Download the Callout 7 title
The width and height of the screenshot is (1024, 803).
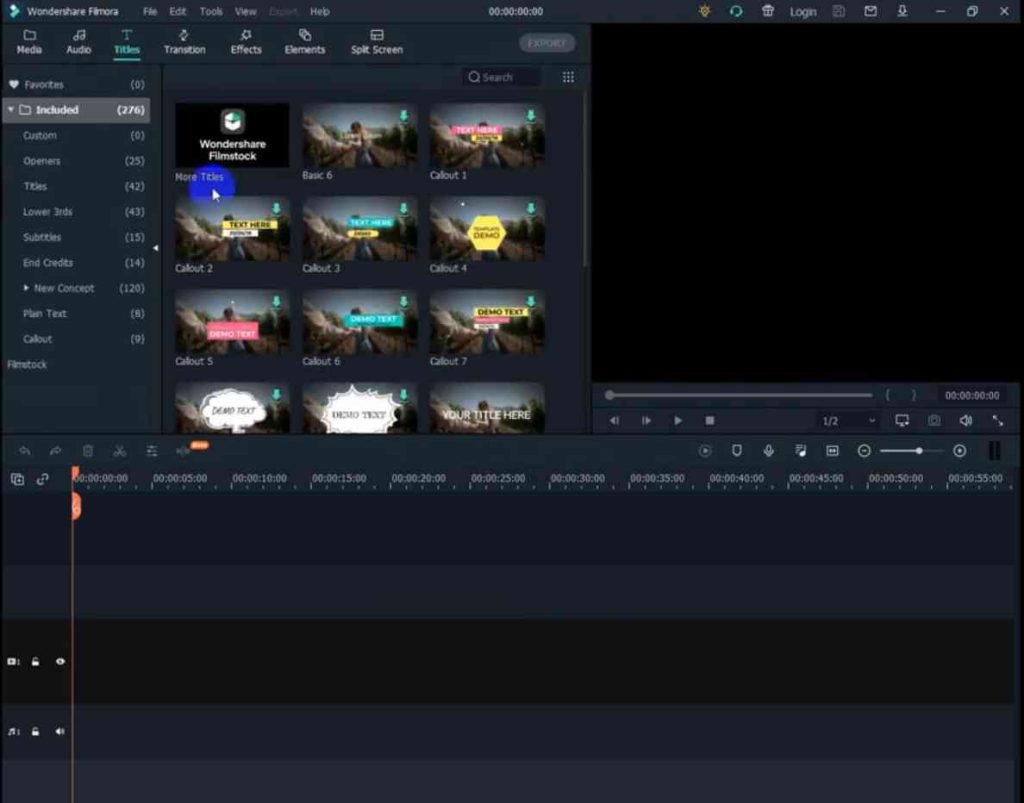pyautogui.click(x=531, y=302)
